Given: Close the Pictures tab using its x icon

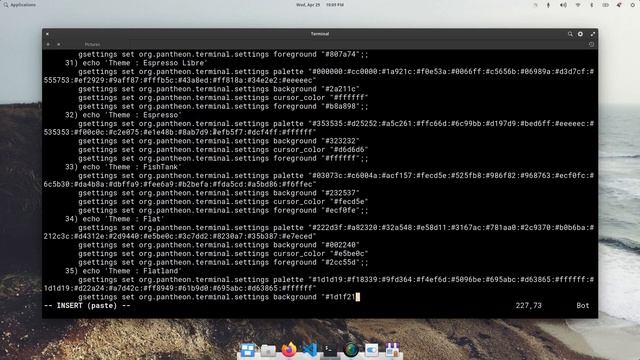Looking at the screenshot, I should (x=59, y=44).
